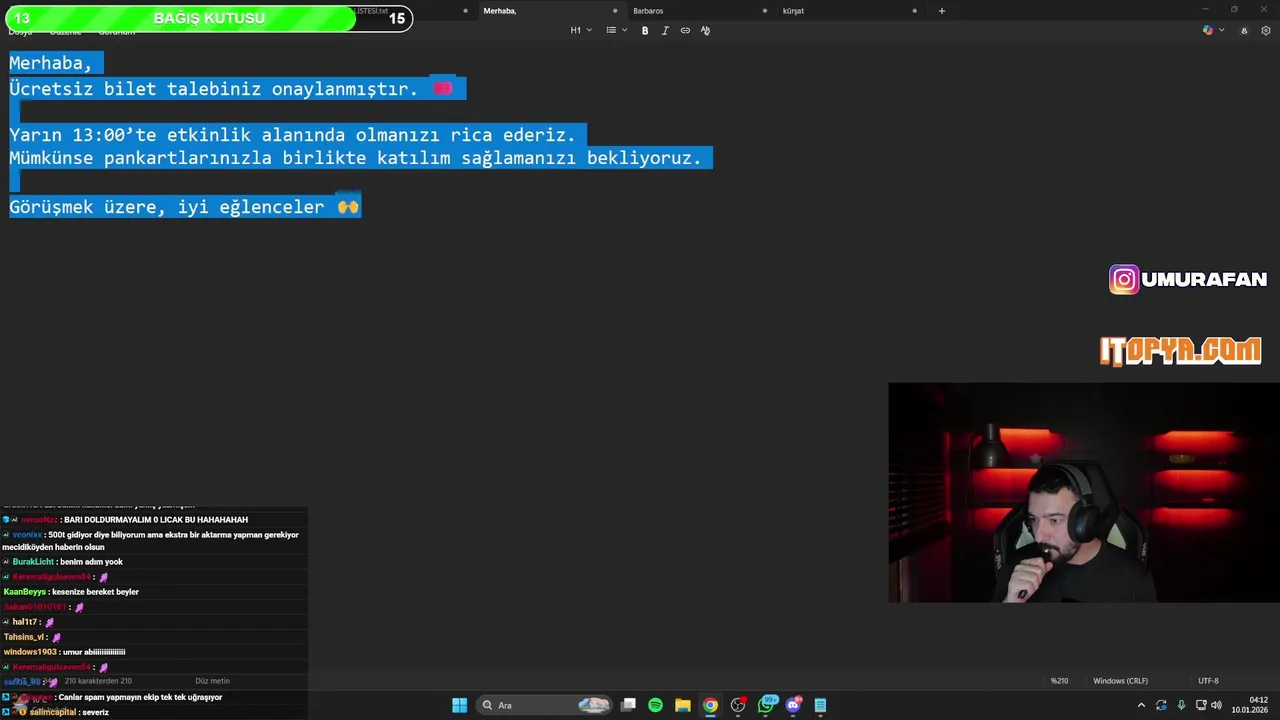Click the taskbar Ara search box

click(x=544, y=705)
